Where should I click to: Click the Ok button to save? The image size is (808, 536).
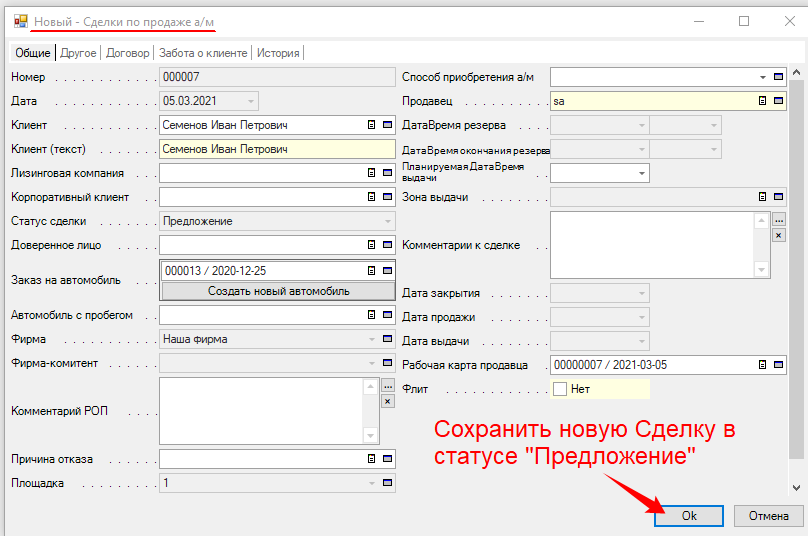click(x=689, y=515)
